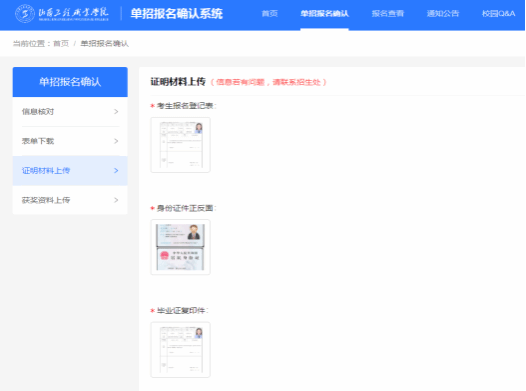Click the college logo emblem in header
Screen dimensions: 526x391
tap(25, 14)
